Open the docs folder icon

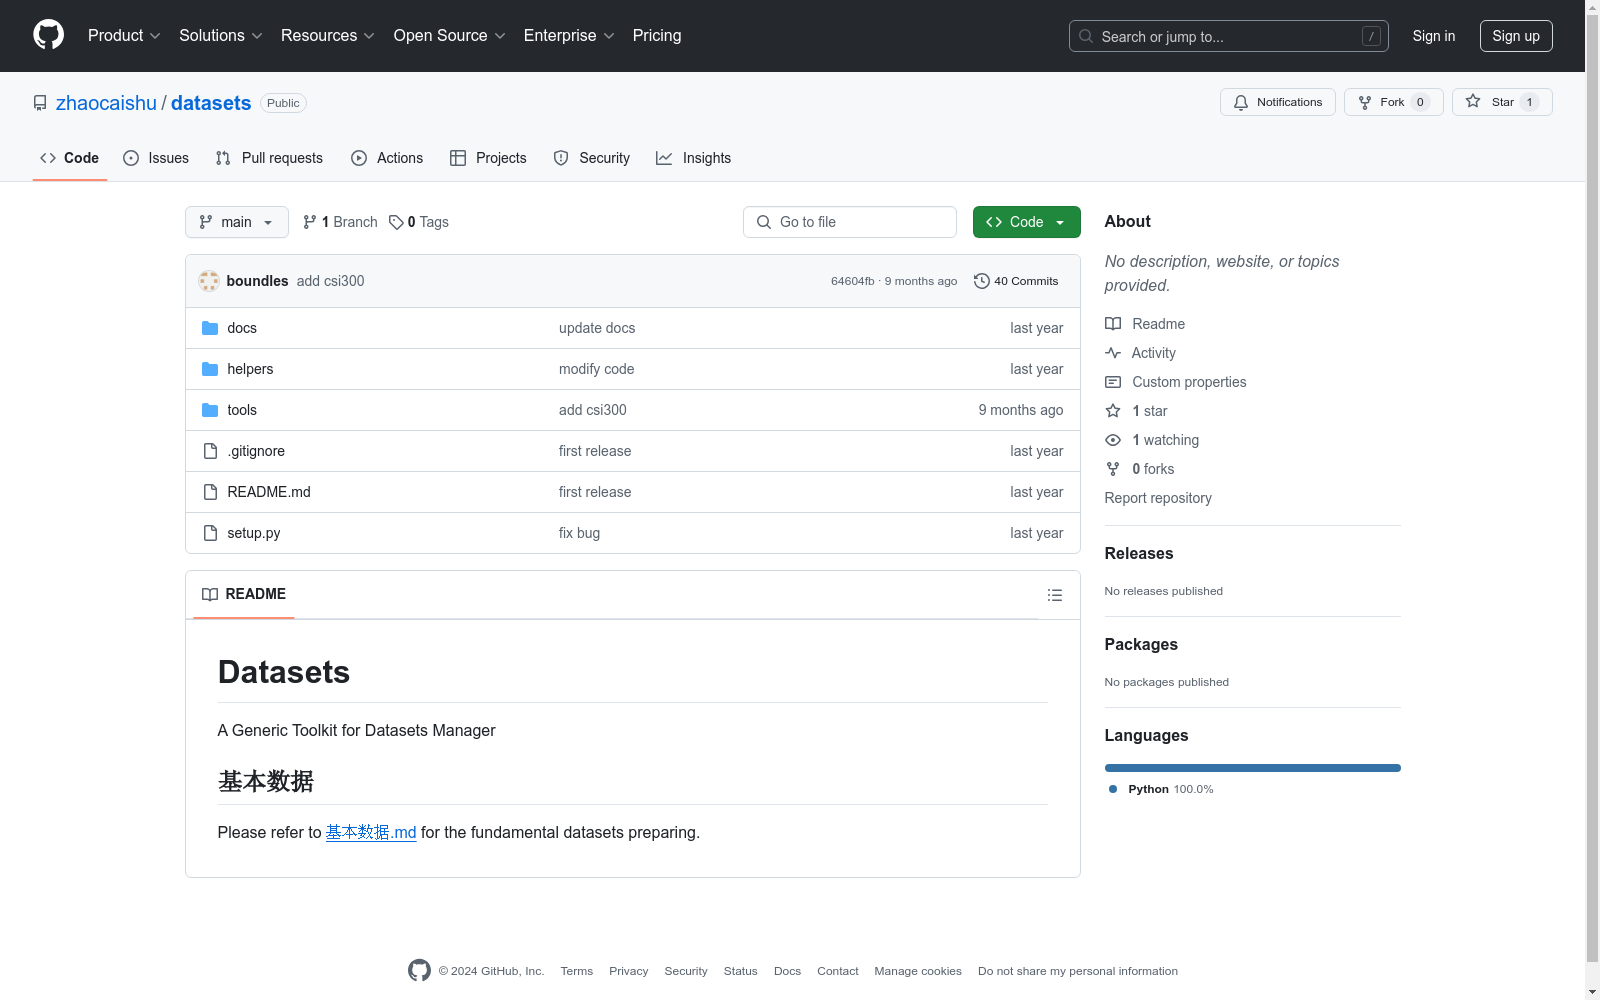point(210,328)
